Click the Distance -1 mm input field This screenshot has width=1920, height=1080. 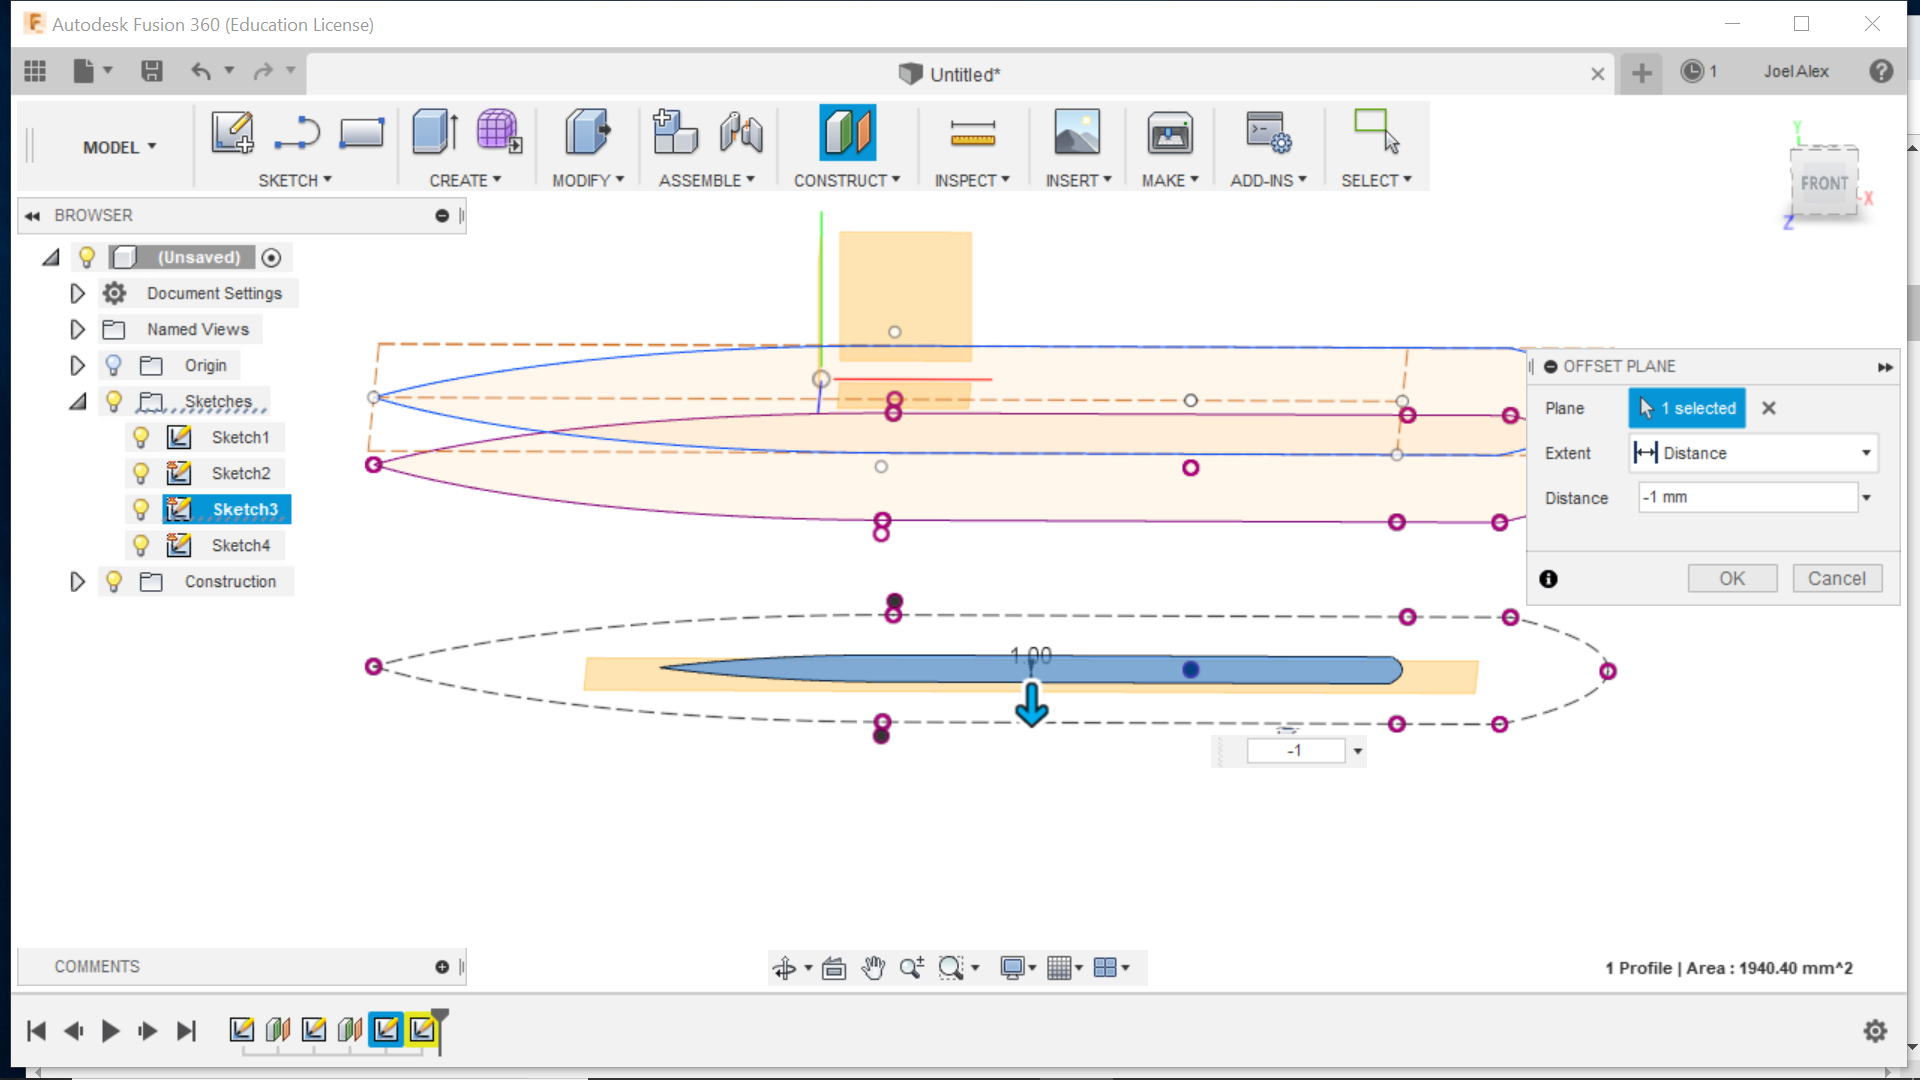1746,497
